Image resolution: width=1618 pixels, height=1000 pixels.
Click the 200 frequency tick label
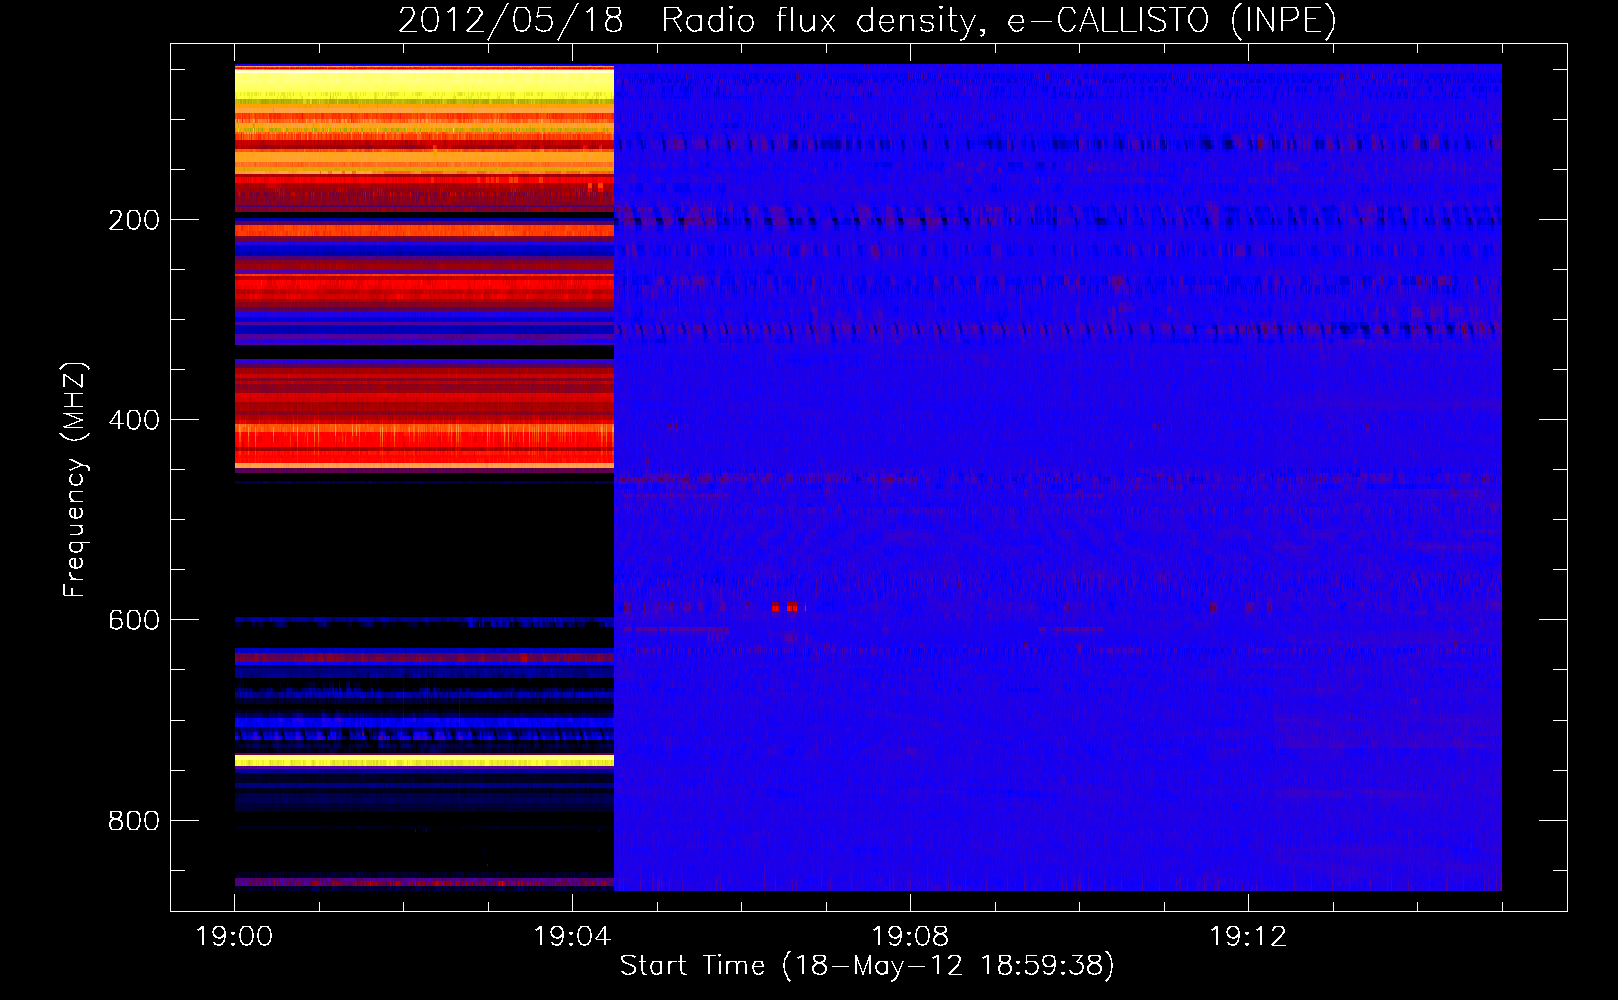tap(134, 220)
